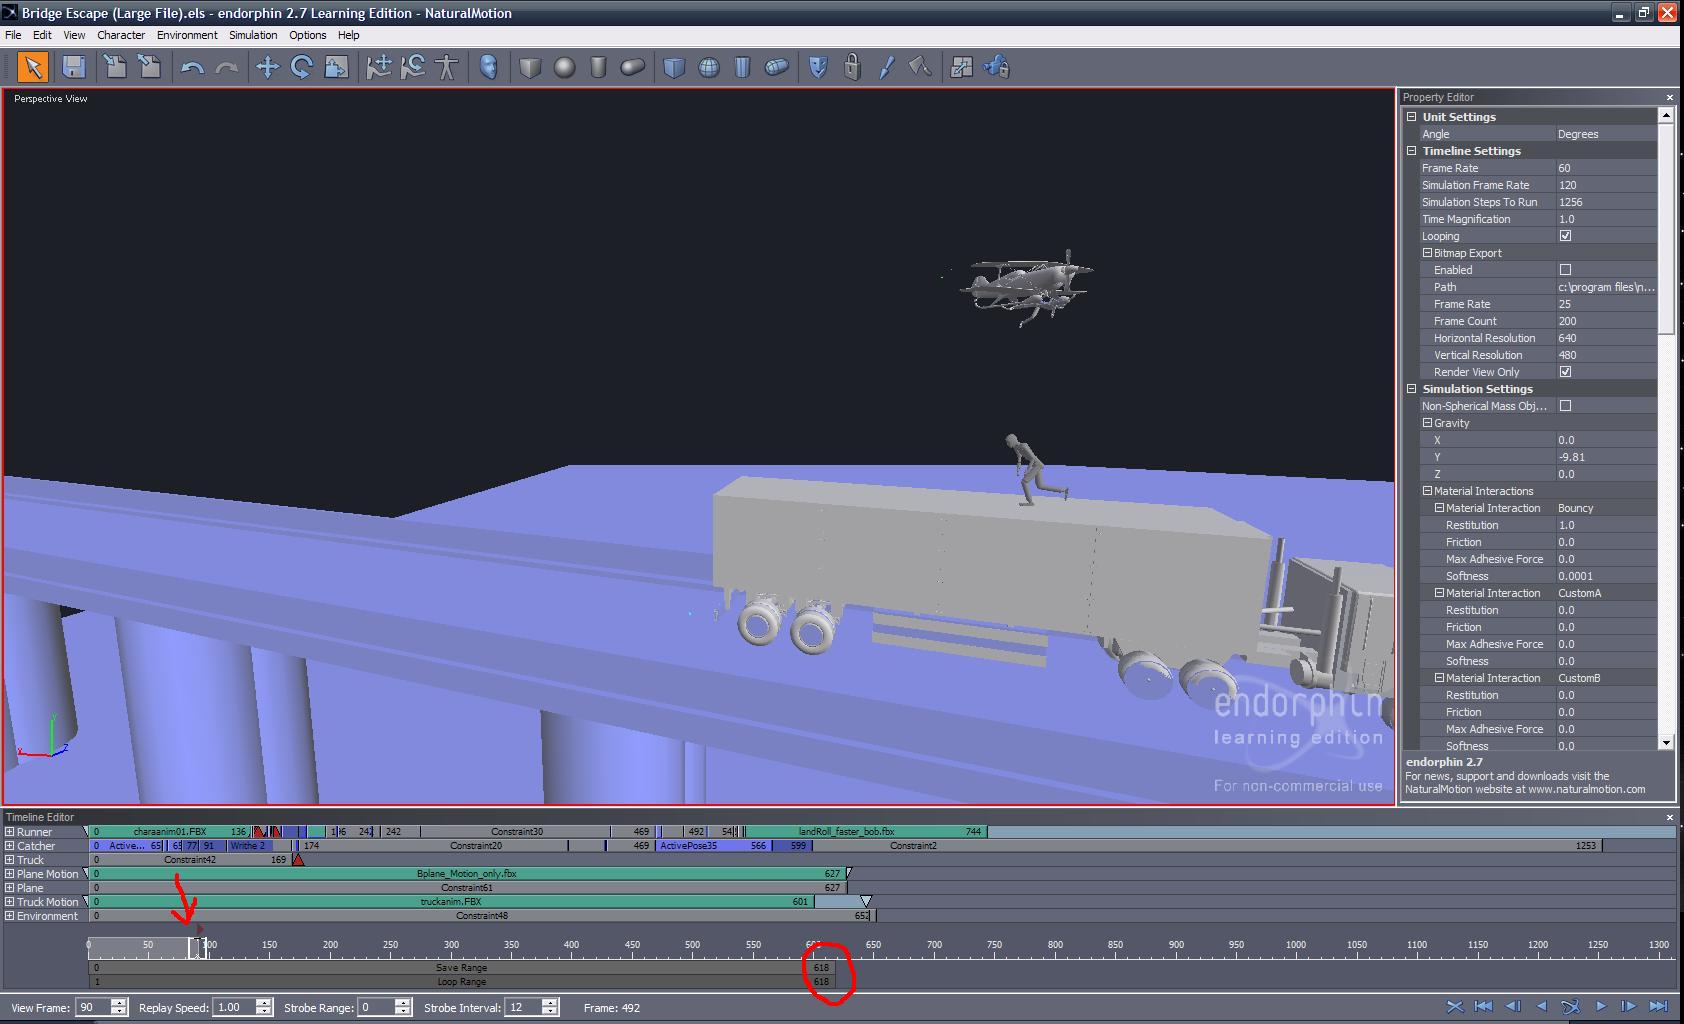This screenshot has width=1684, height=1024.
Task: Click the Undo arrow icon
Action: [x=192, y=68]
